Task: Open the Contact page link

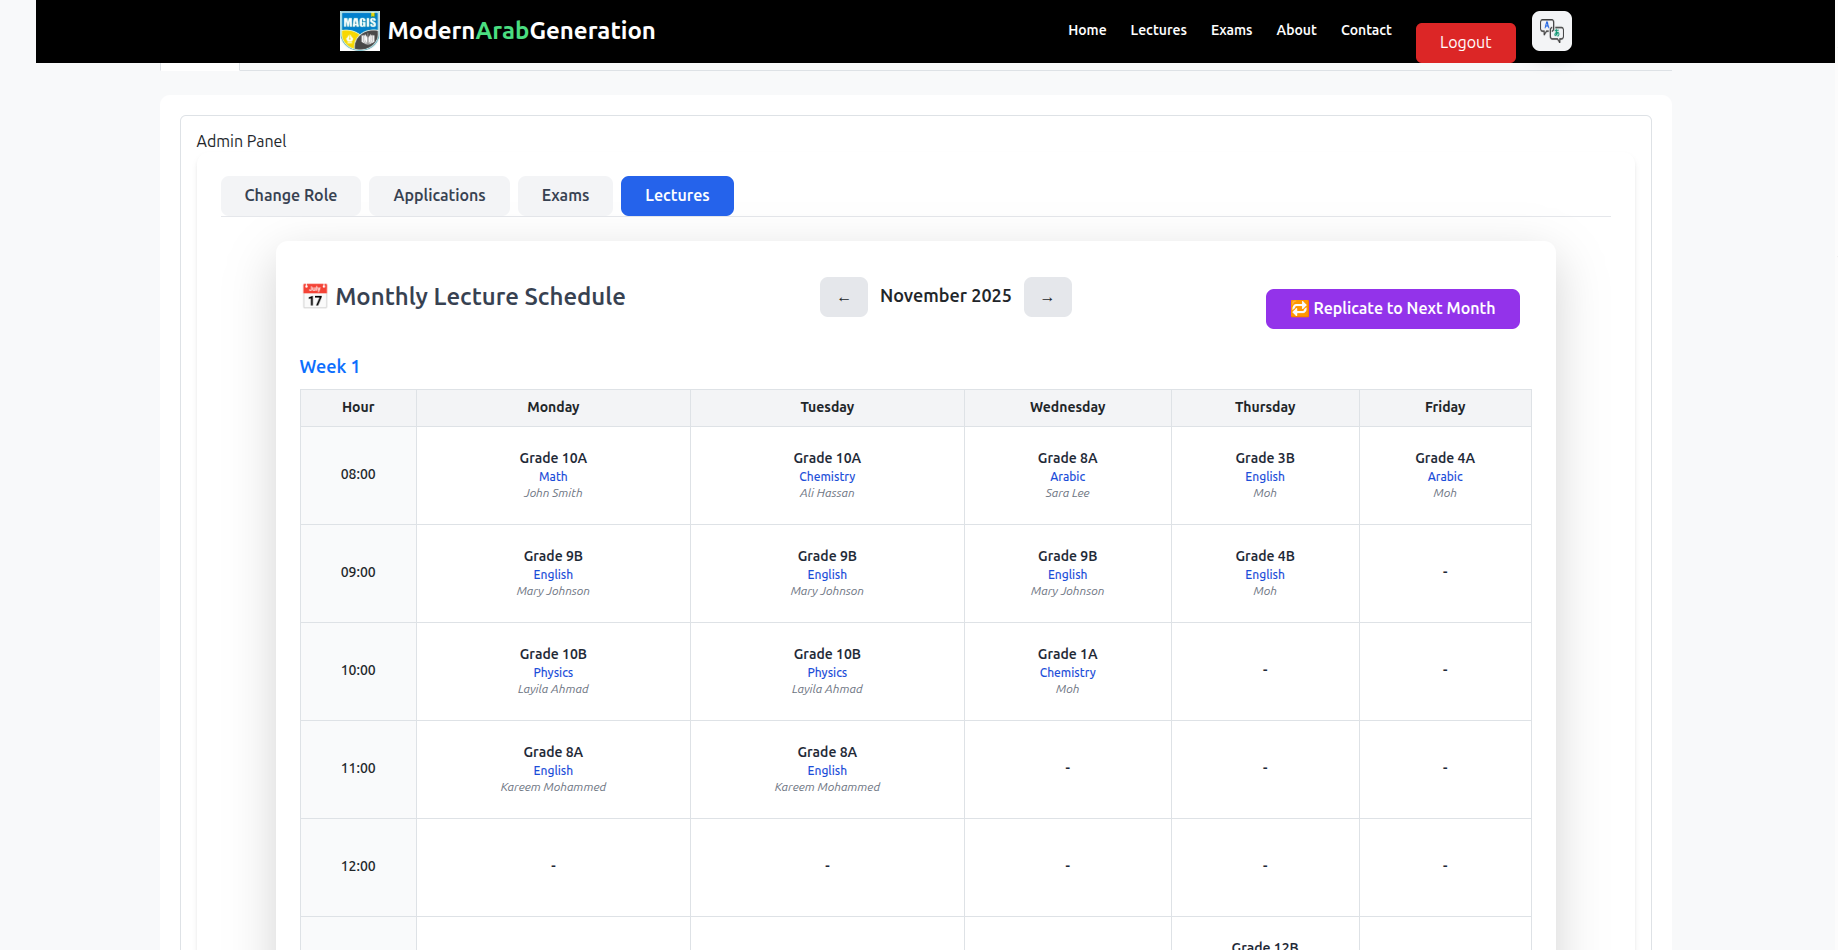Action: [x=1366, y=30]
